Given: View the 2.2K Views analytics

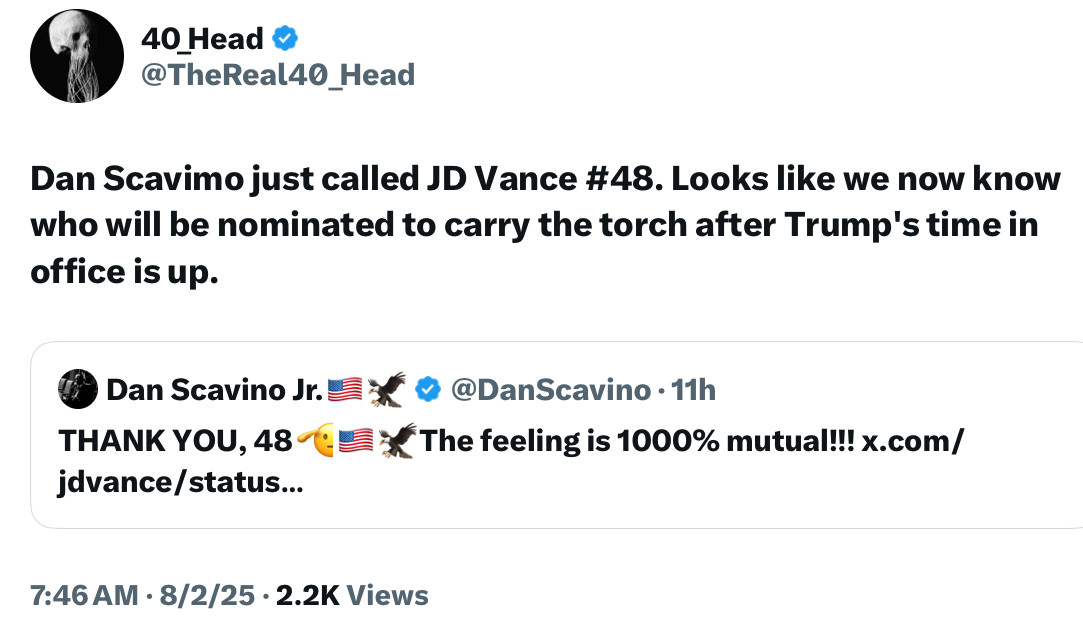Looking at the screenshot, I should (352, 596).
